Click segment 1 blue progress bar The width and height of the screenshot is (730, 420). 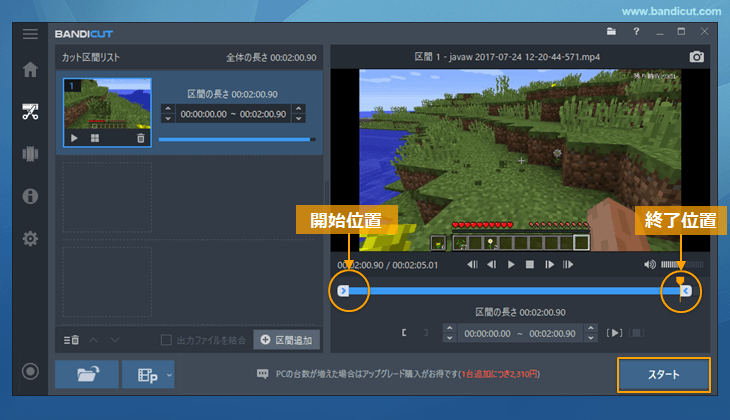point(237,139)
